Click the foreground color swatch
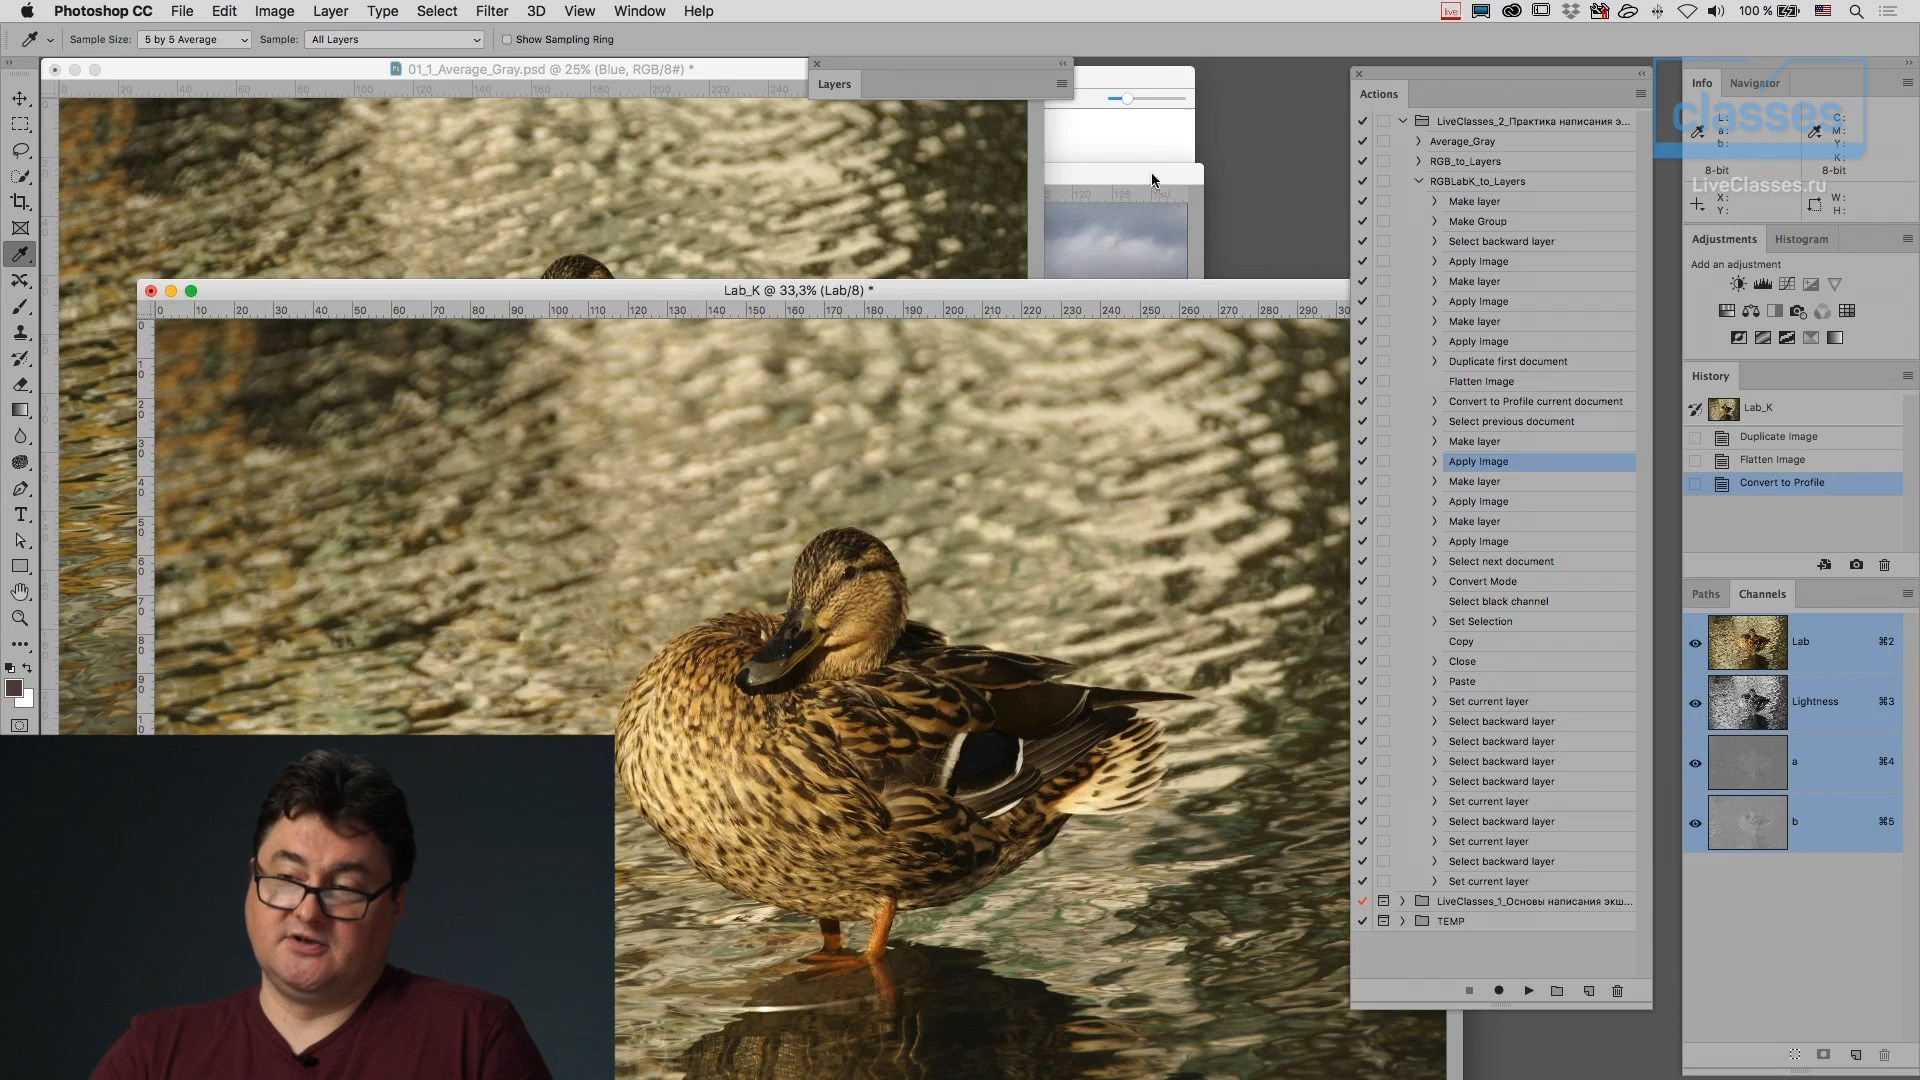The width and height of the screenshot is (1920, 1080). tap(14, 688)
